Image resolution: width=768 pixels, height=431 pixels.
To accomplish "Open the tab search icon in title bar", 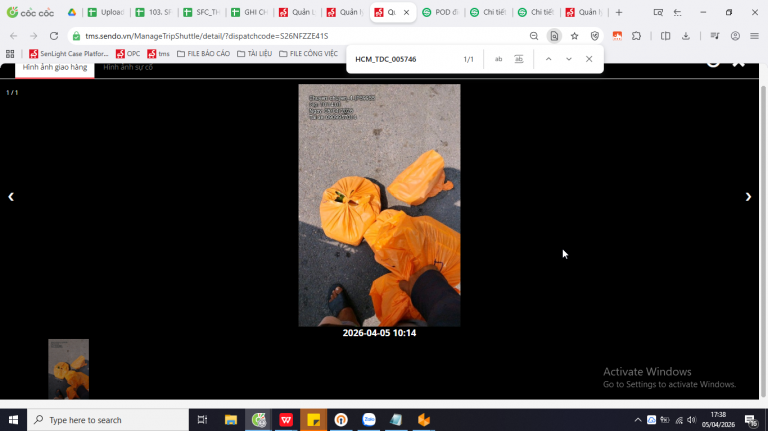I will coord(658,12).
